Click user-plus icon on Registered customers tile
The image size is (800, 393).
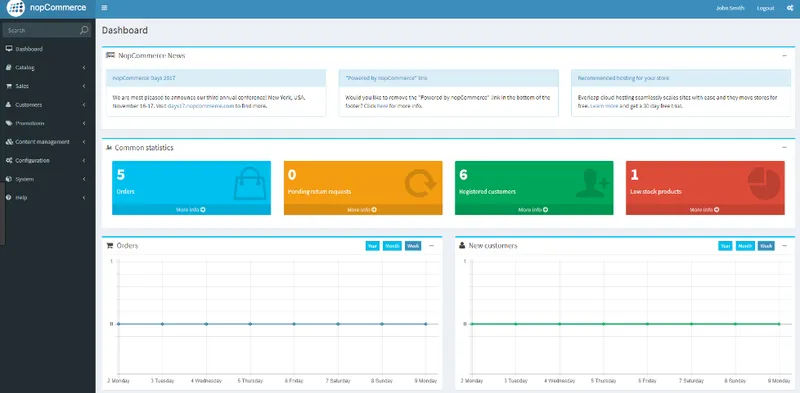coord(592,184)
